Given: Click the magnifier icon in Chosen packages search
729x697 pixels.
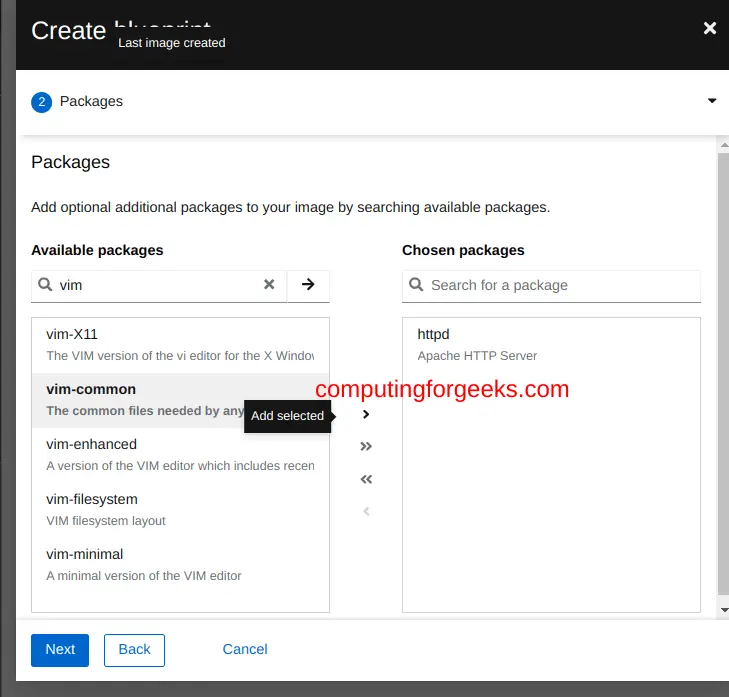Looking at the screenshot, I should pyautogui.click(x=416, y=285).
